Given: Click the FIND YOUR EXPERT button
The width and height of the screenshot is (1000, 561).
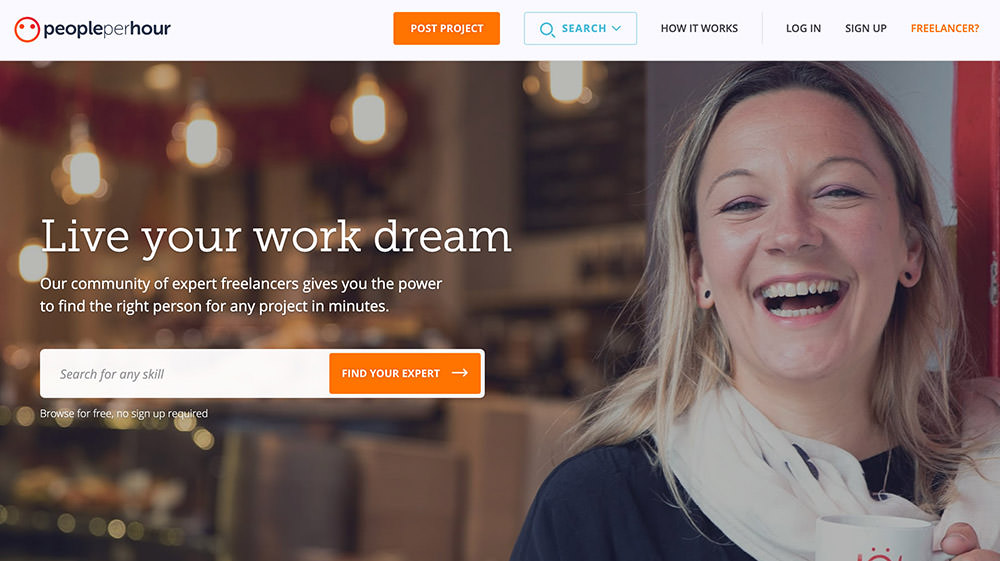Looking at the screenshot, I should click(x=405, y=373).
